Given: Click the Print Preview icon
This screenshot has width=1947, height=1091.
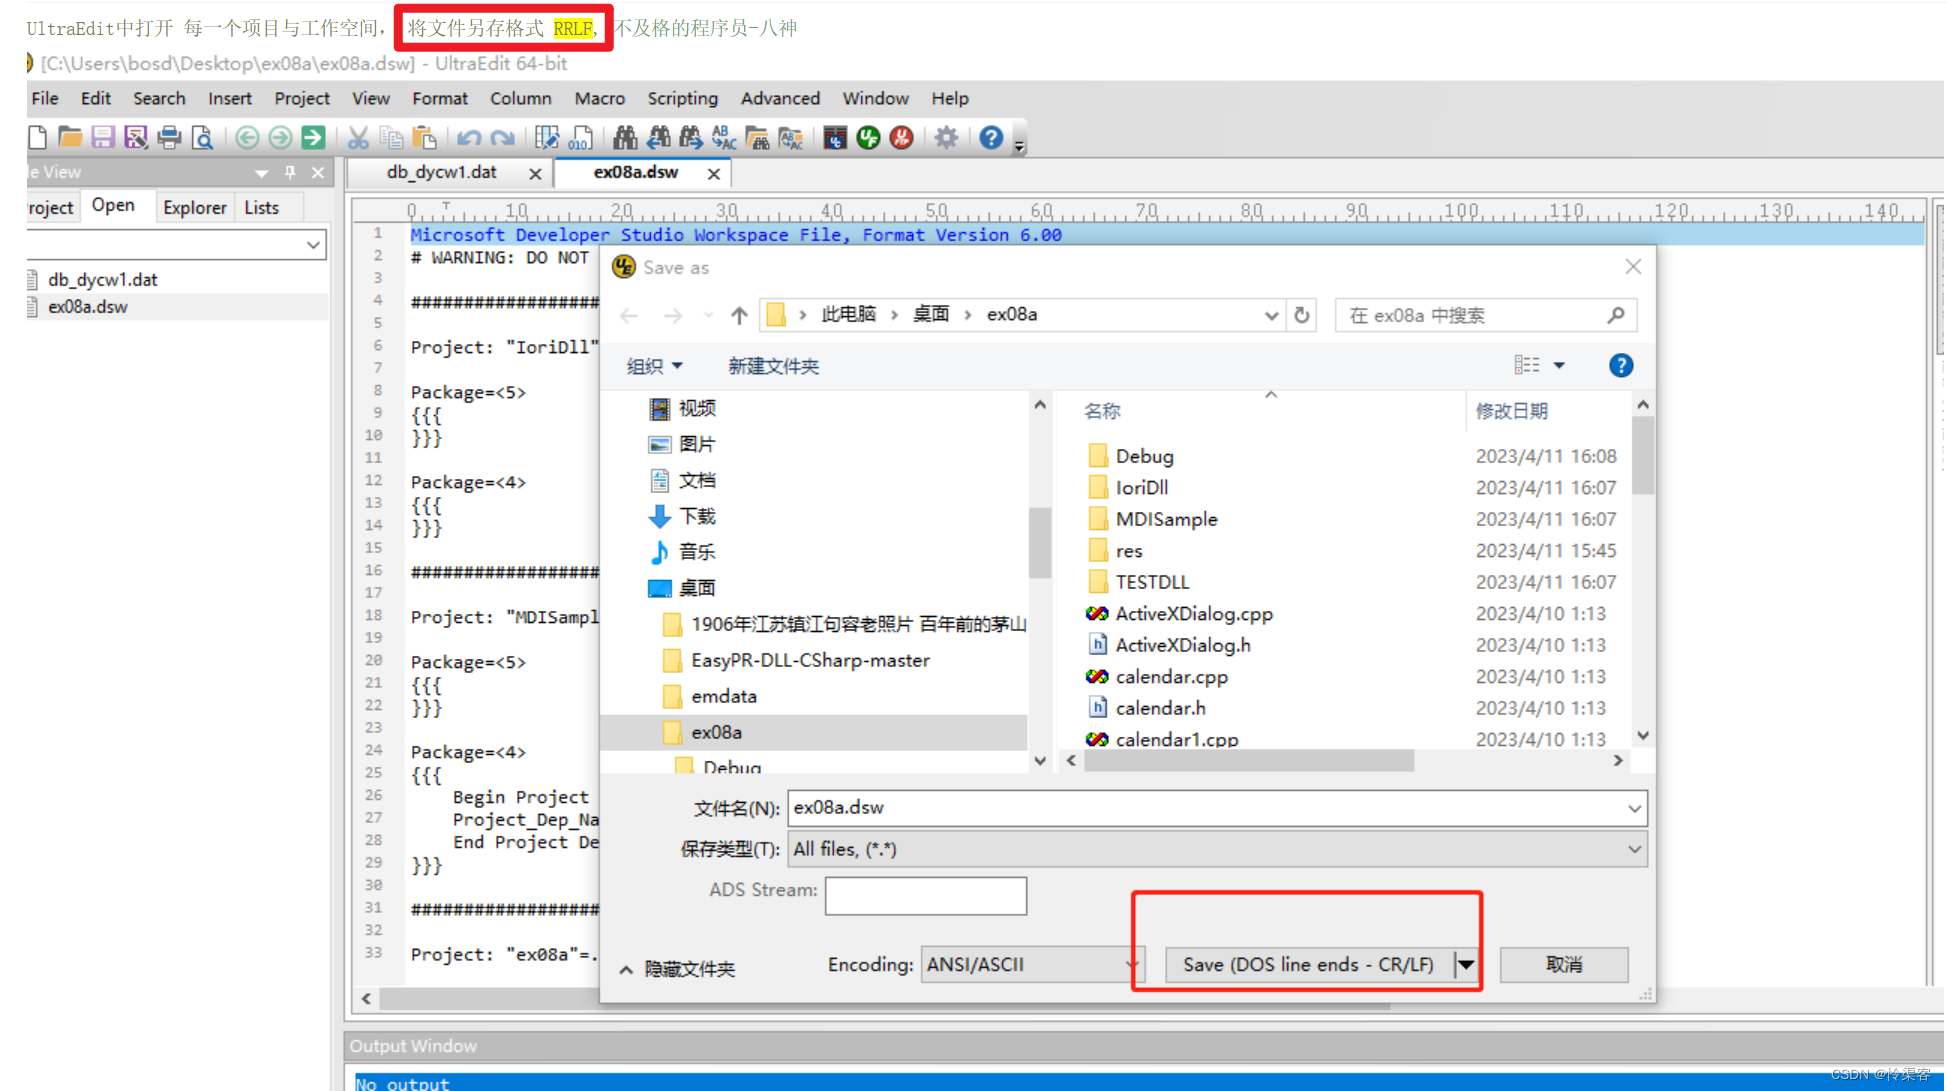Looking at the screenshot, I should (203, 137).
